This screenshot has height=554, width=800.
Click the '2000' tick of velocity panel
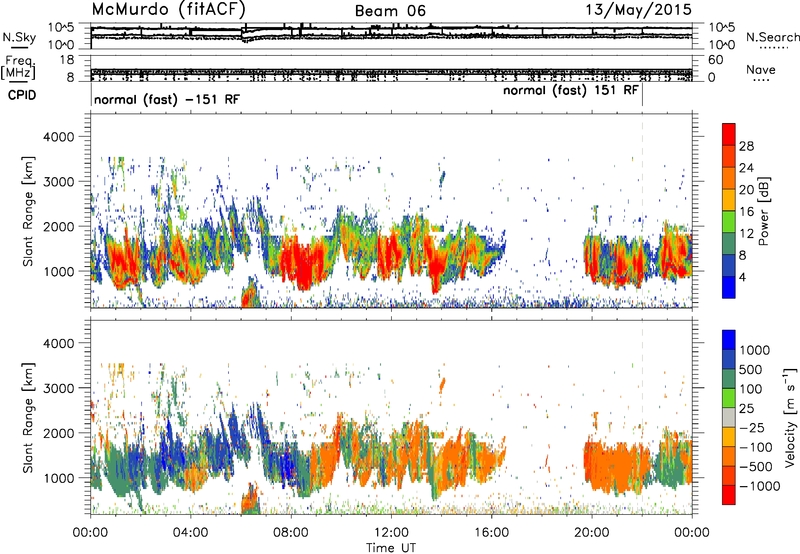pyautogui.click(x=59, y=433)
